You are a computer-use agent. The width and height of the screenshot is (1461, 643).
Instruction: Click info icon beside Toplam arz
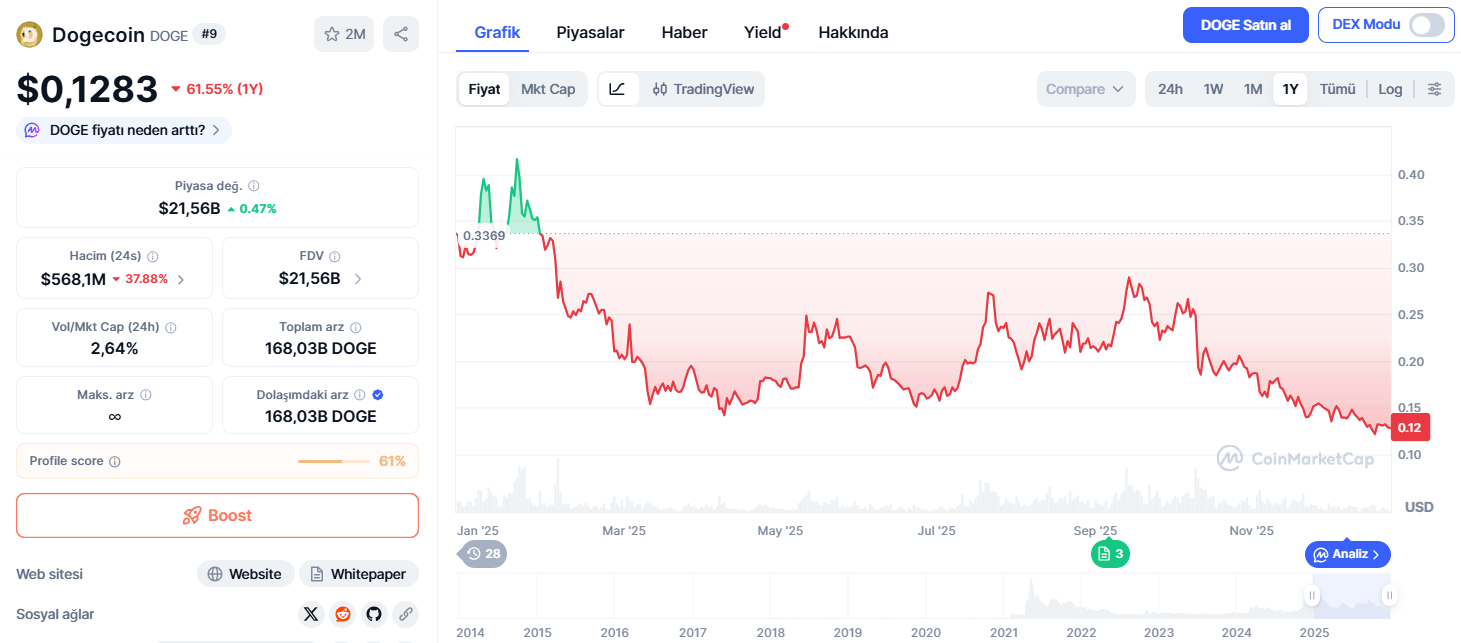[x=356, y=327]
